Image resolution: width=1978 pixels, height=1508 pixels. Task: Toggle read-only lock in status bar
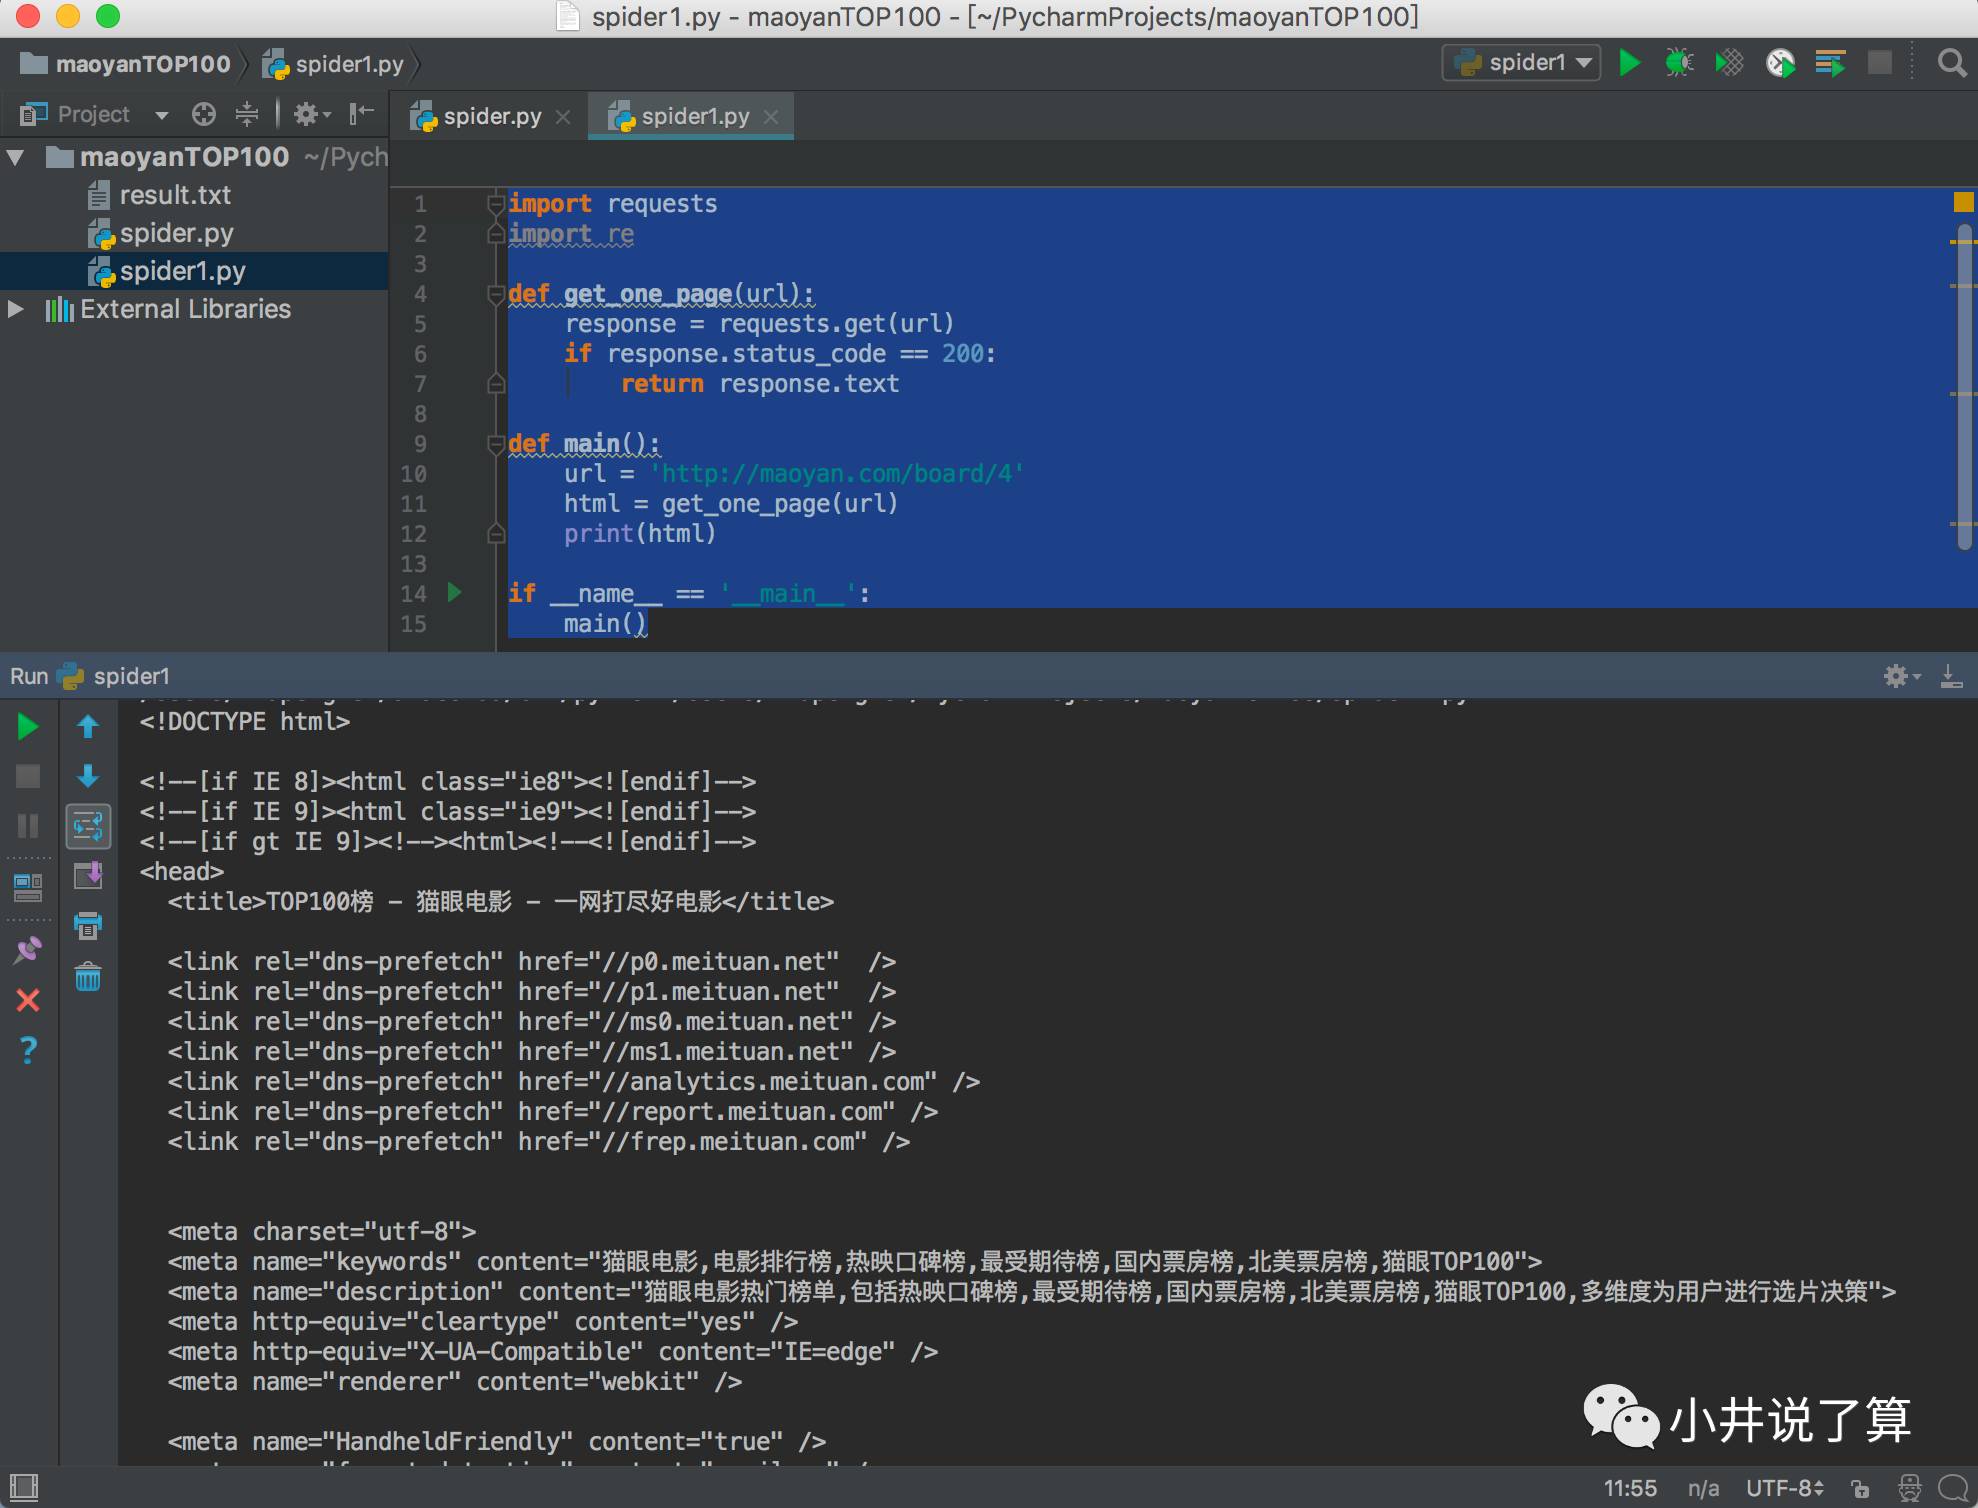(x=1860, y=1489)
